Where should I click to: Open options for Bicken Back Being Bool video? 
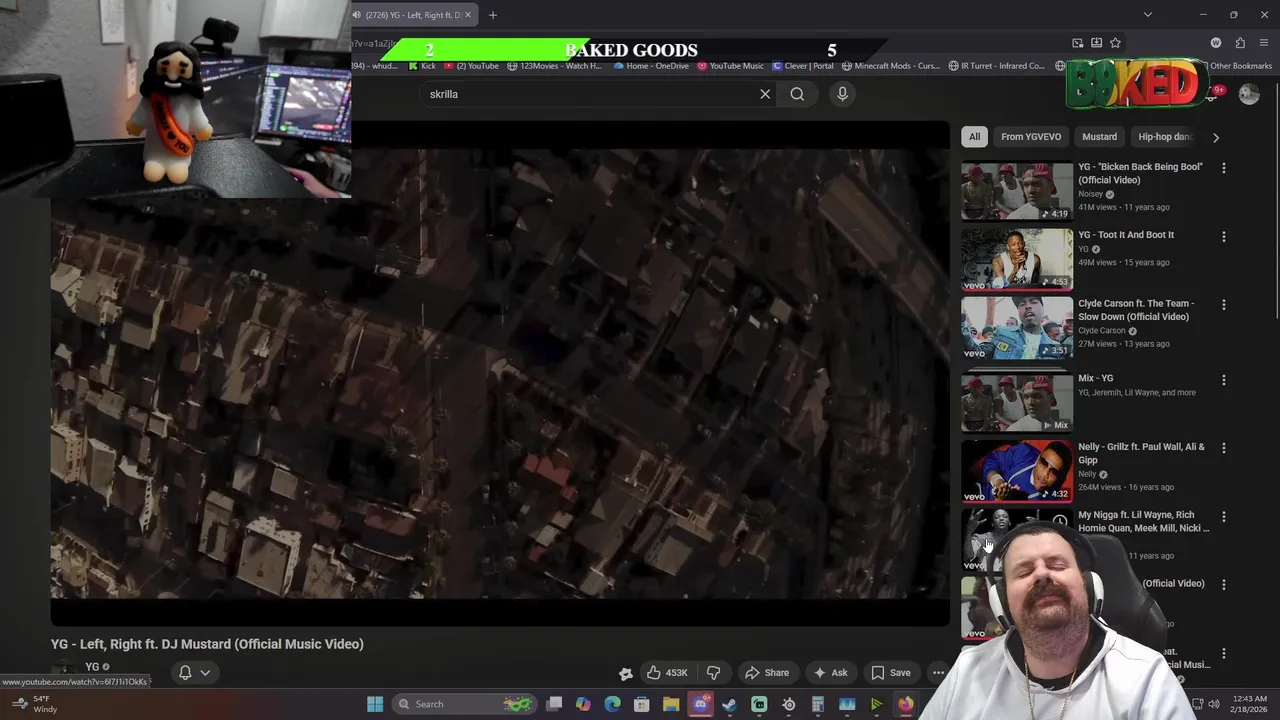click(1223, 168)
